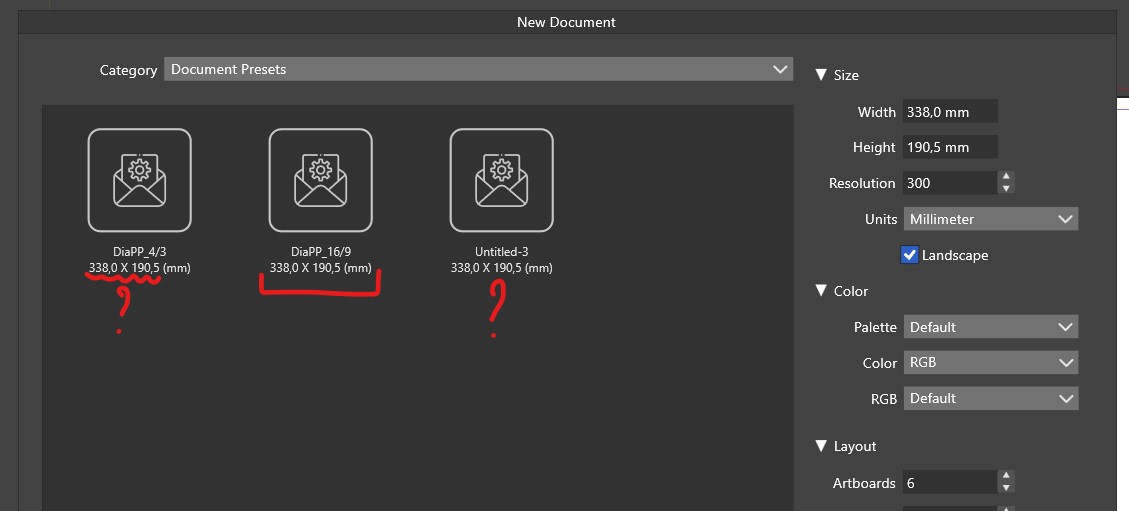Increase Artboards count with up arrow
The width and height of the screenshot is (1129, 511).
[1007, 478]
